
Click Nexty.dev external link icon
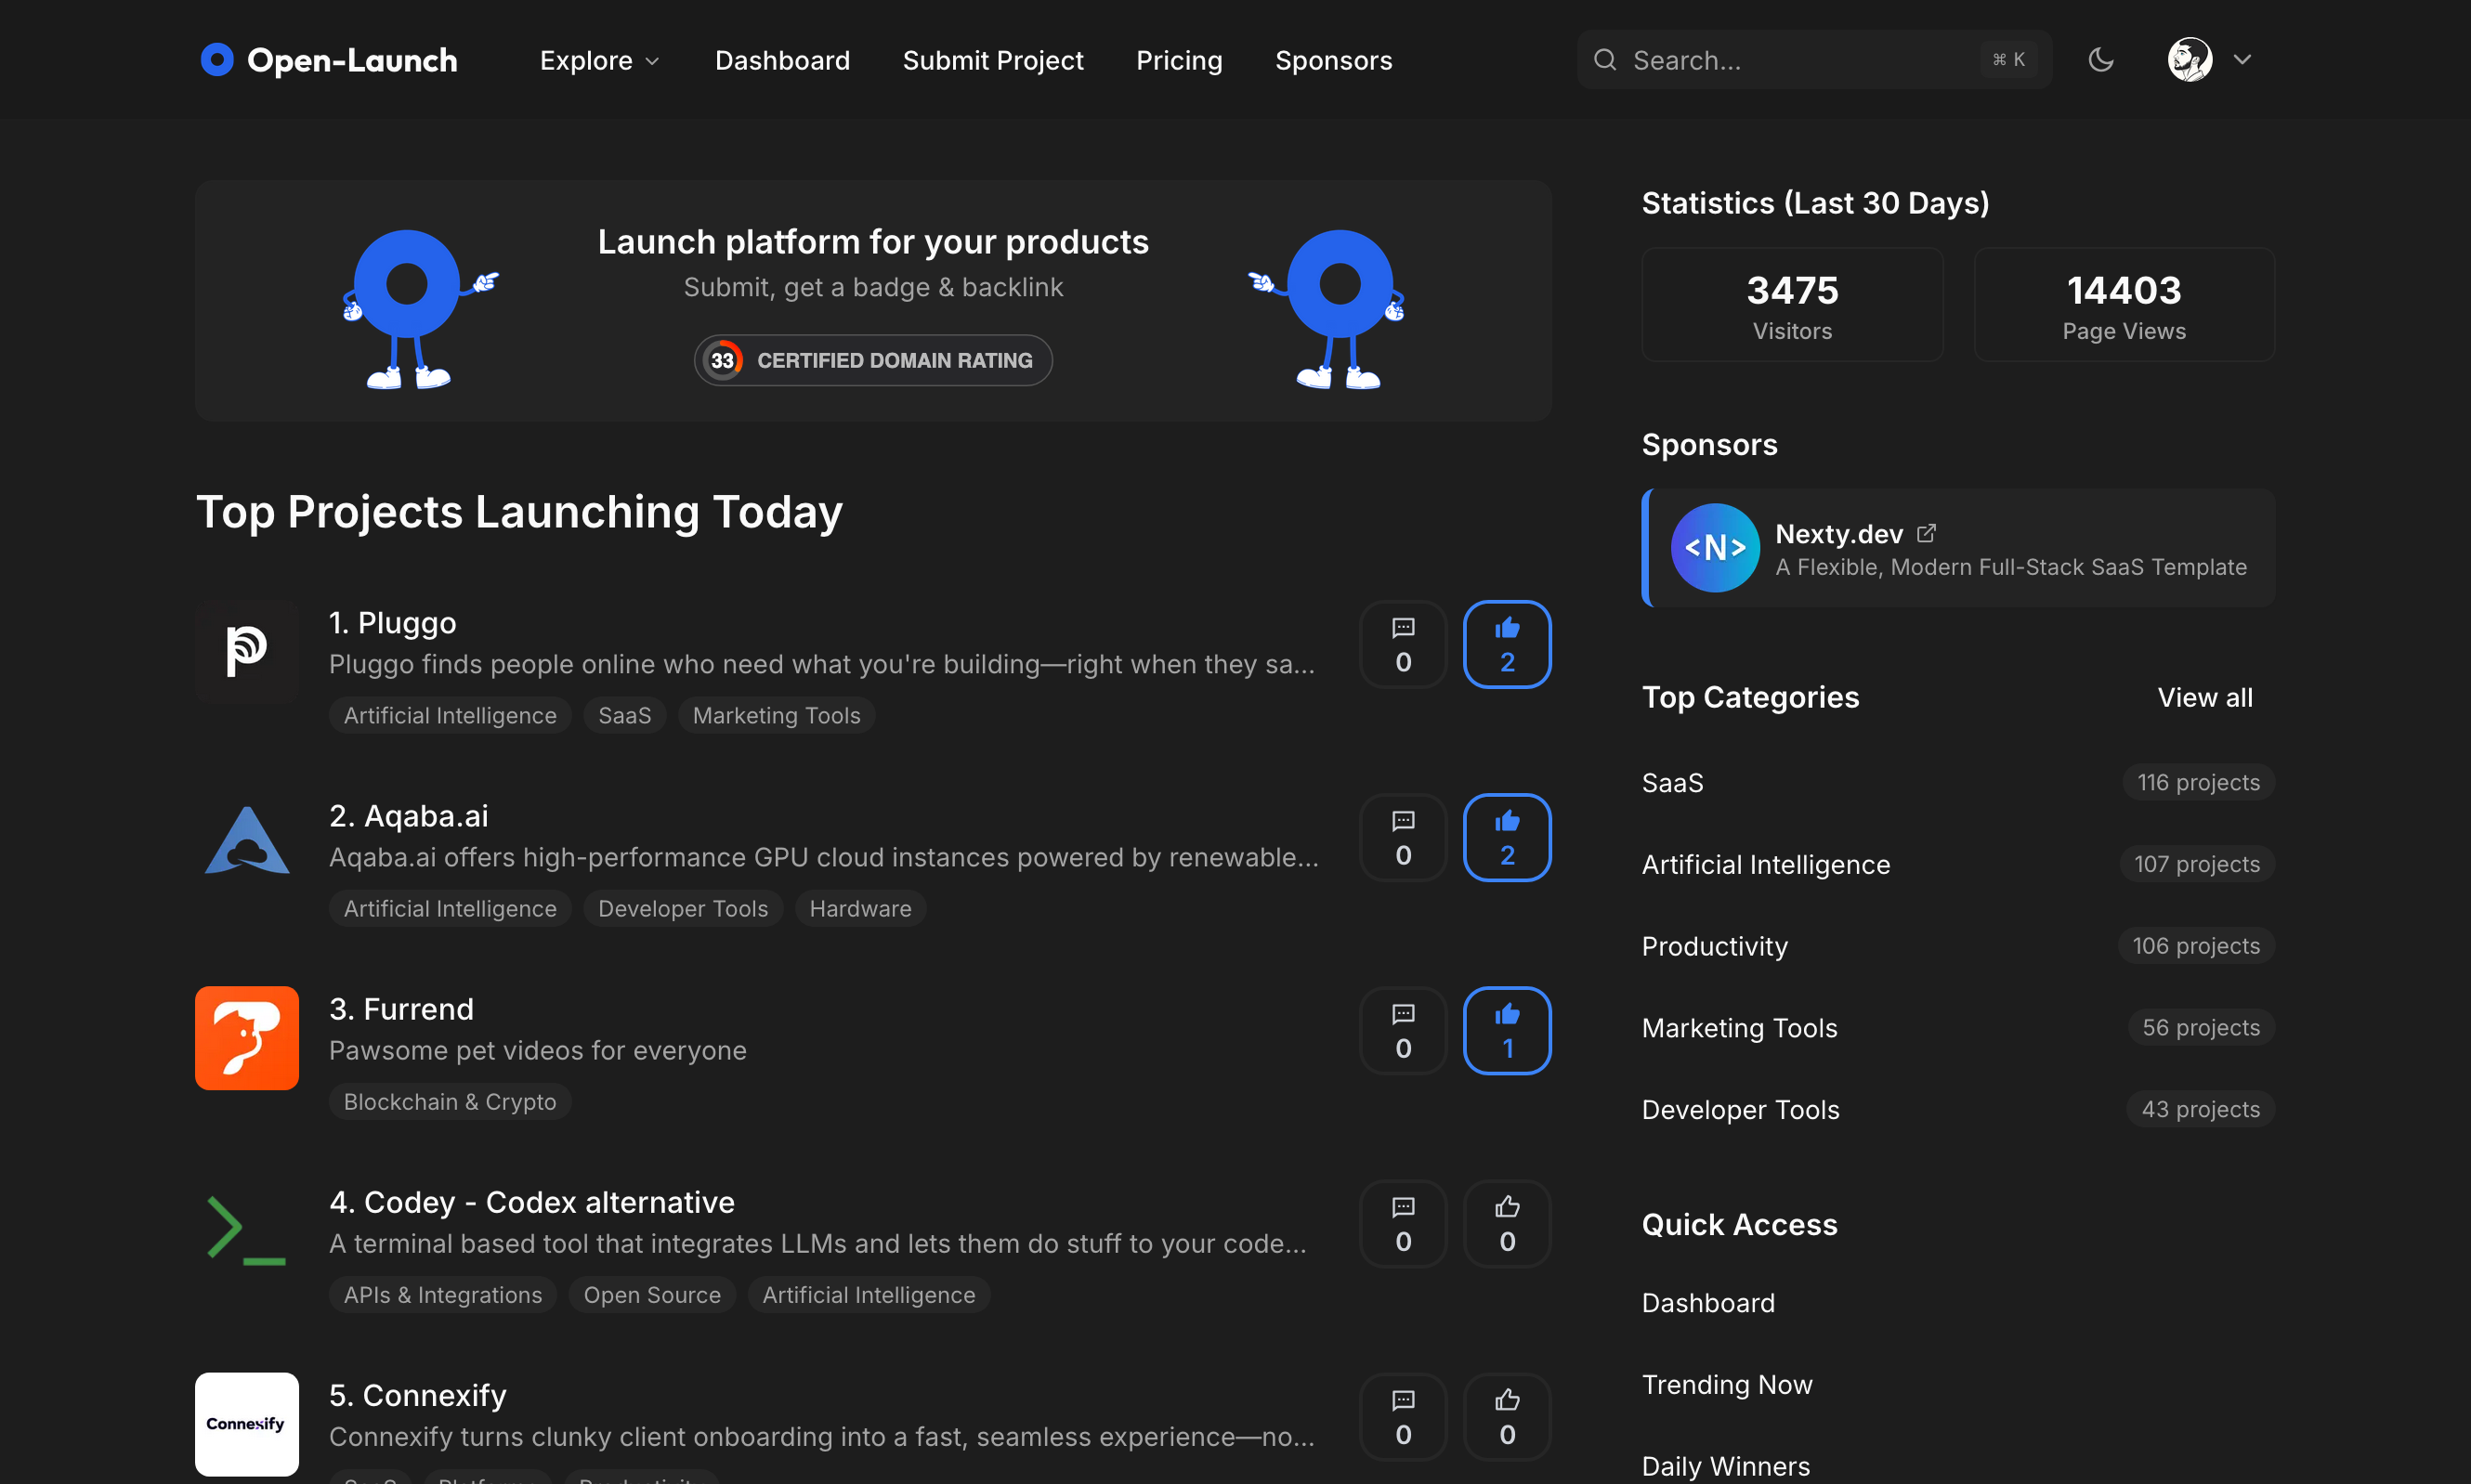pos(1926,533)
